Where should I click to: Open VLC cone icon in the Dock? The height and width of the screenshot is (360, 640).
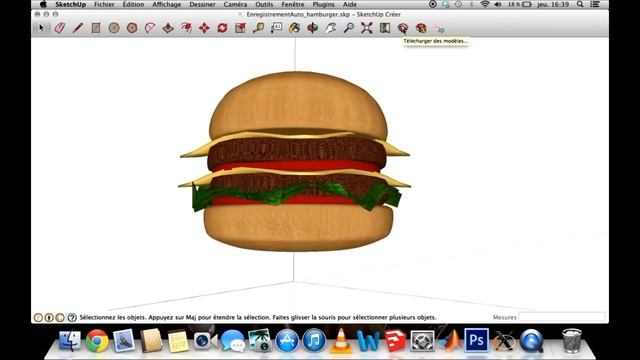click(x=341, y=340)
